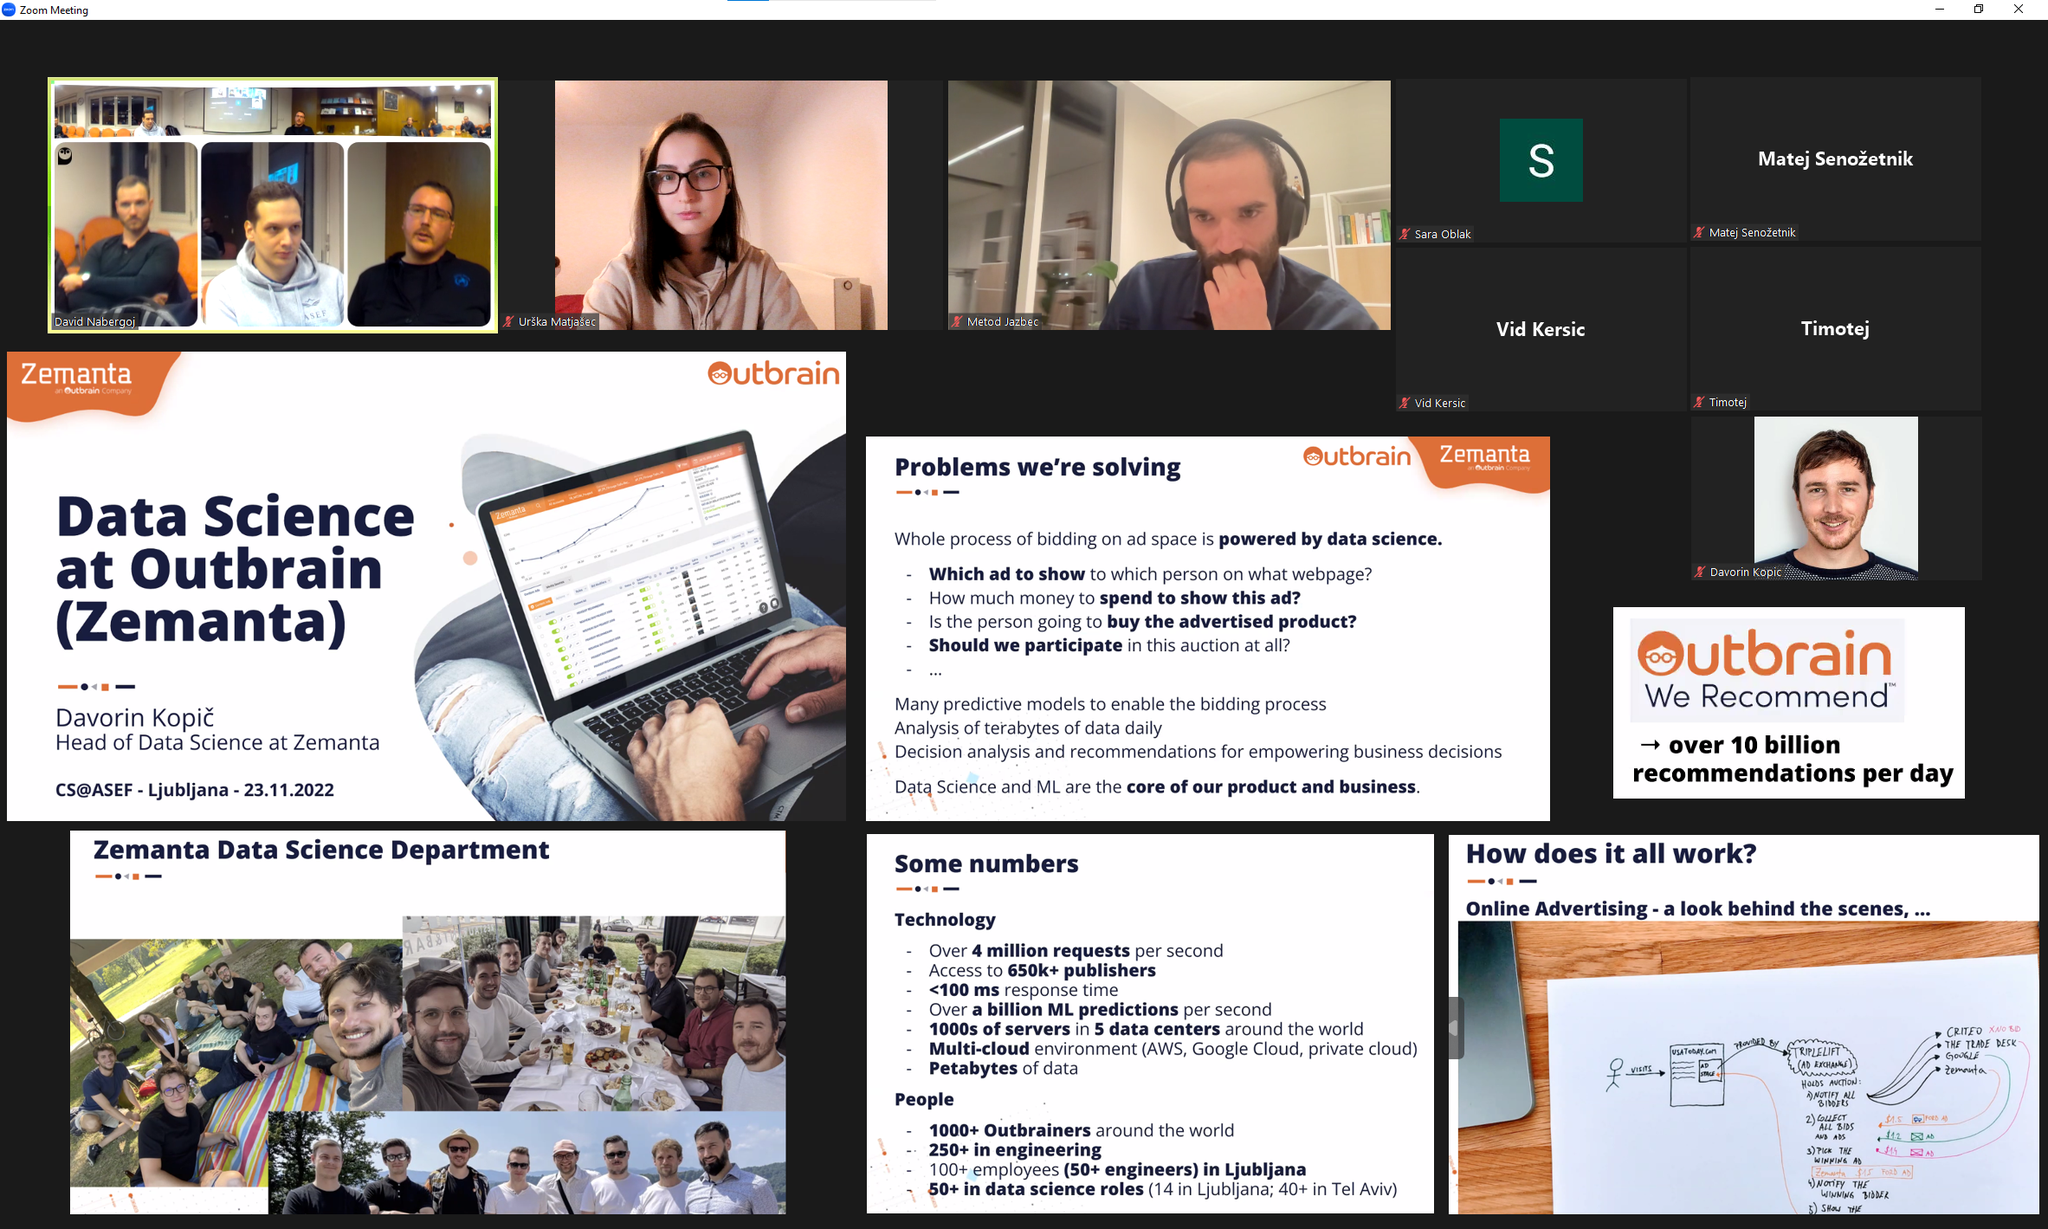Image resolution: width=2048 pixels, height=1229 pixels.
Task: Click the collapse arrow on How does it all work slide
Action: [x=1455, y=1027]
